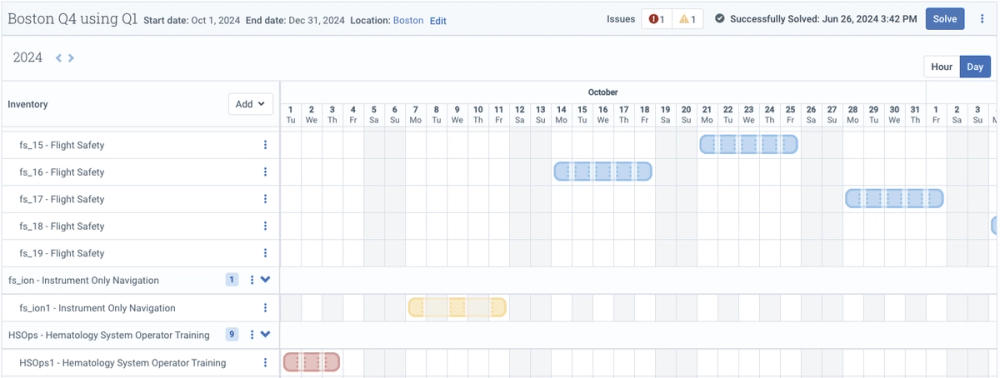The image size is (1000, 378).
Task: Open the Add inventory dropdown
Action: click(x=251, y=104)
